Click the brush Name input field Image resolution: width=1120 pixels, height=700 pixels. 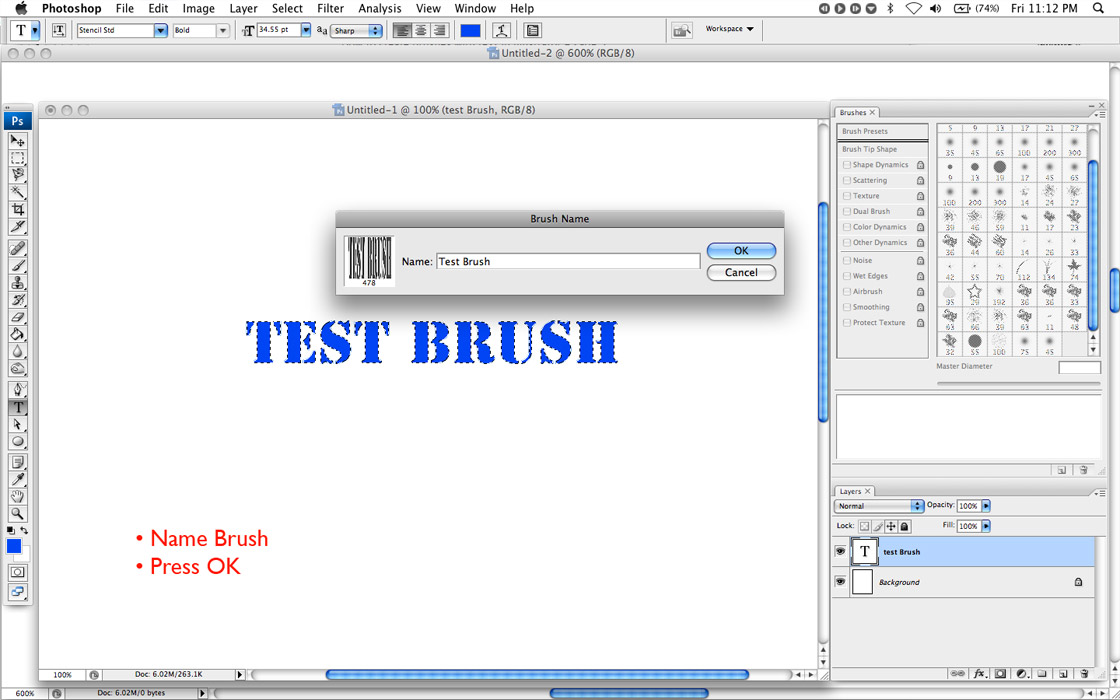[568, 261]
